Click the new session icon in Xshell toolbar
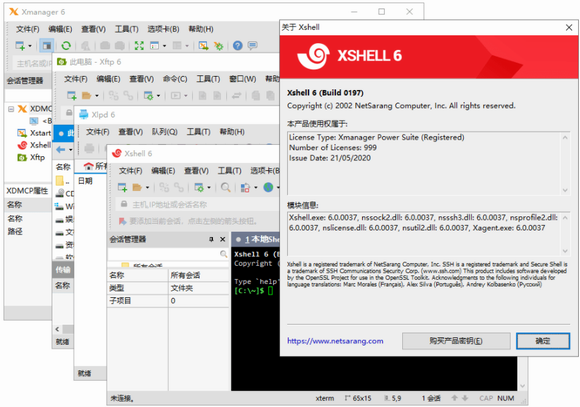This screenshot has height=407, width=580. [122, 188]
